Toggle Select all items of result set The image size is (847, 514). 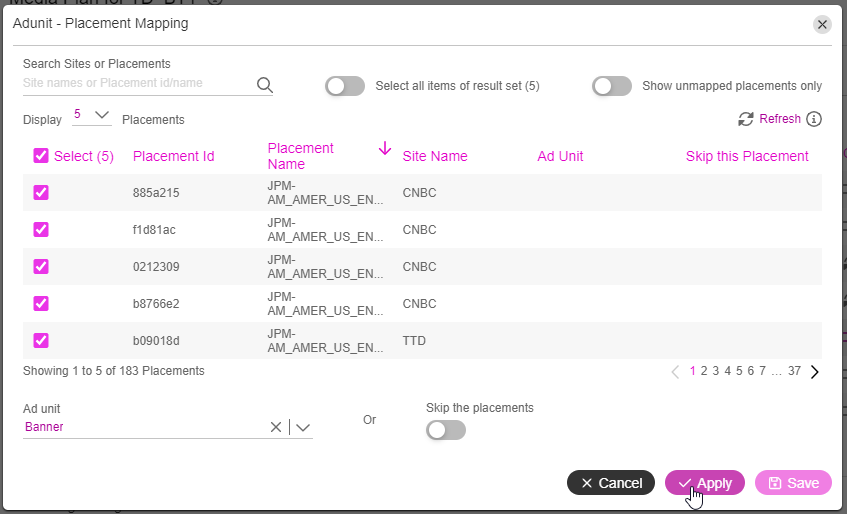pyautogui.click(x=345, y=86)
